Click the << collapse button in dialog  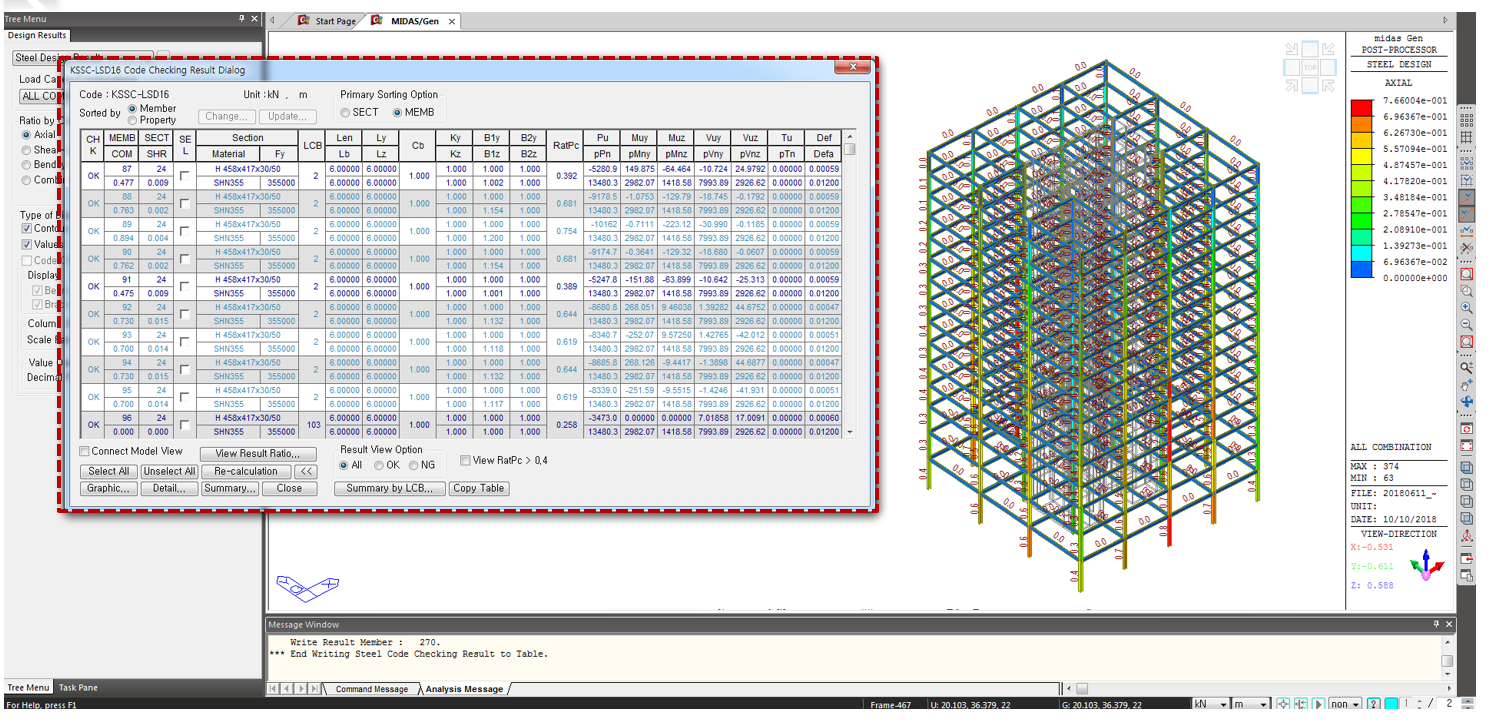click(x=305, y=471)
